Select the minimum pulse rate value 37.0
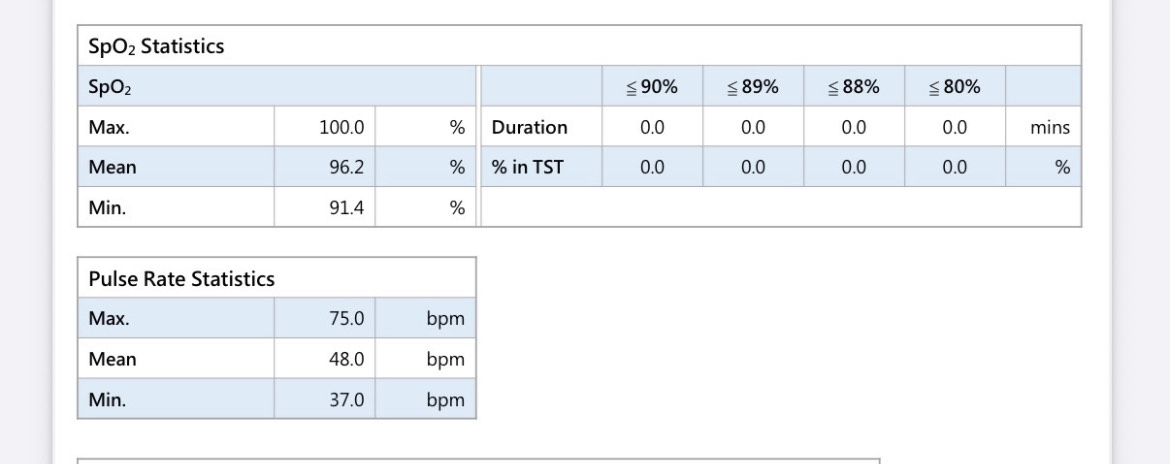 (346, 400)
